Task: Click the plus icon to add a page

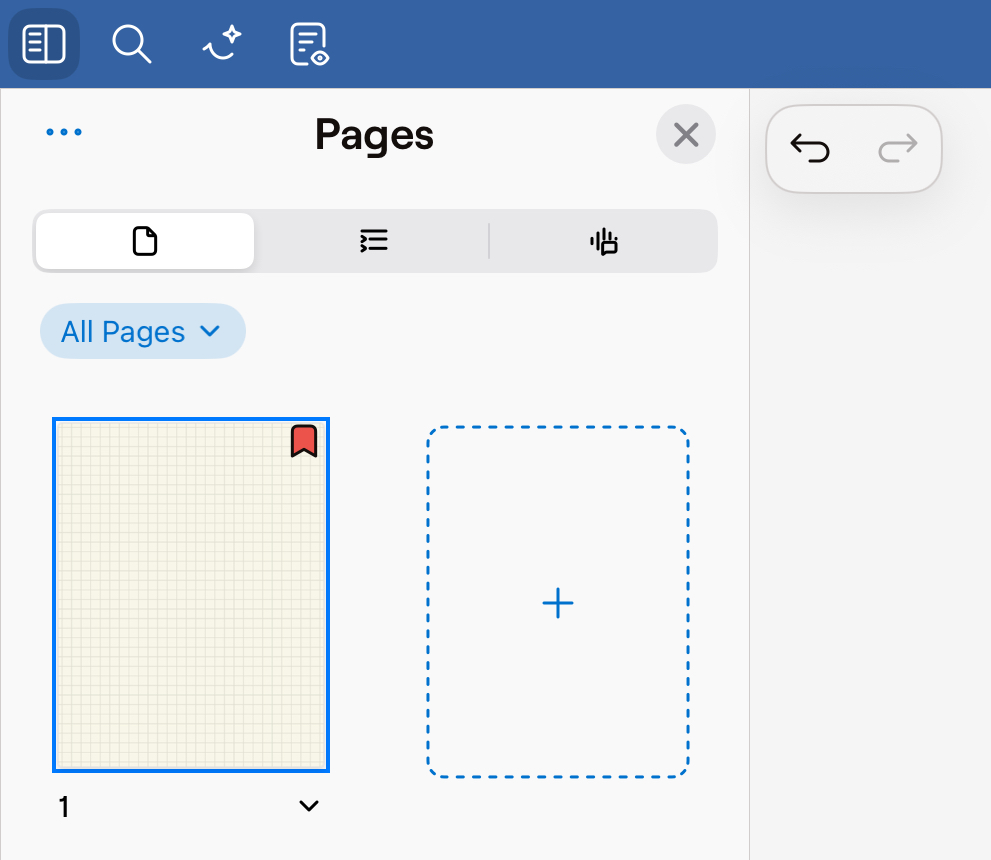Action: [557, 603]
